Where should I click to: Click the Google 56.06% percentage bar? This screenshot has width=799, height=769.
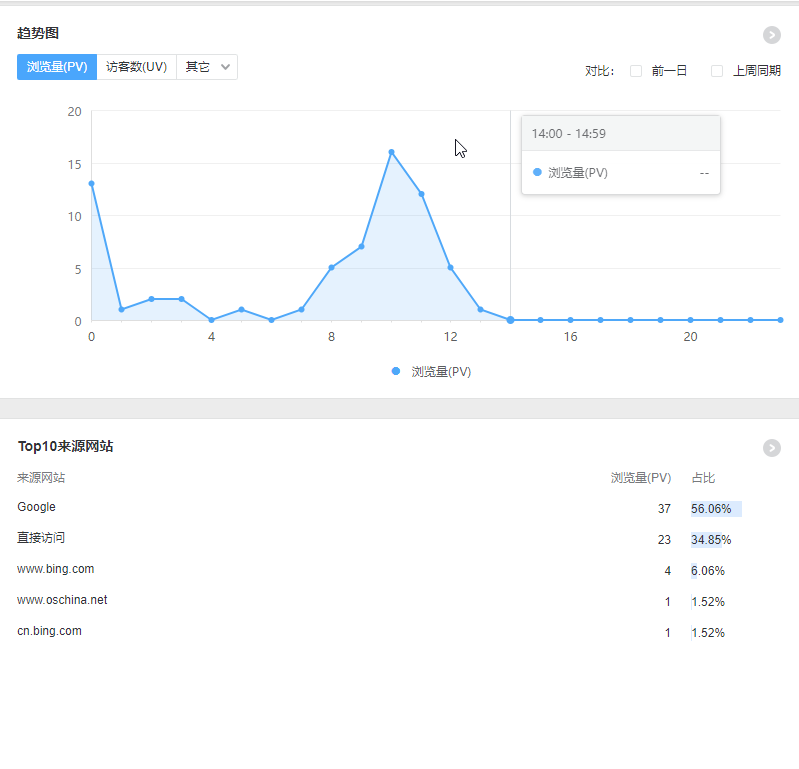tap(715, 509)
